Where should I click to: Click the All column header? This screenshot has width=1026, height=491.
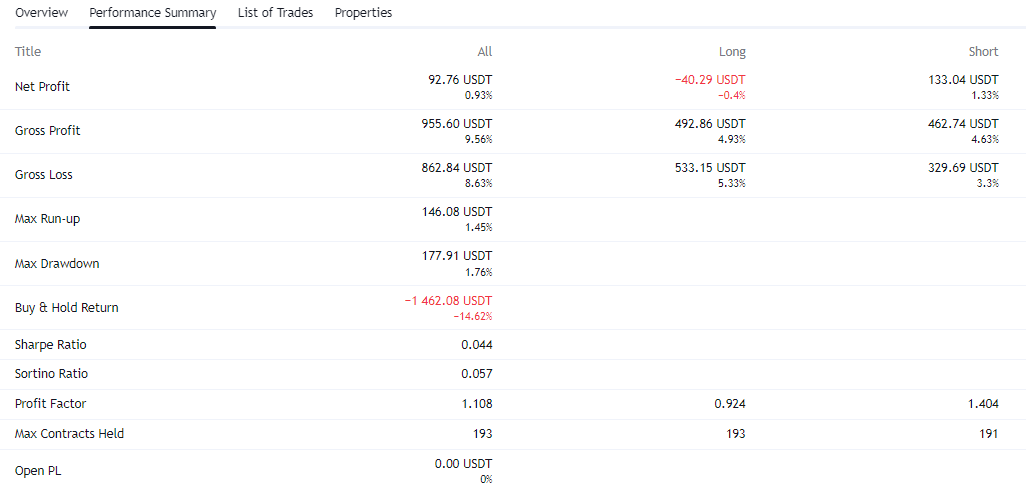tap(485, 51)
